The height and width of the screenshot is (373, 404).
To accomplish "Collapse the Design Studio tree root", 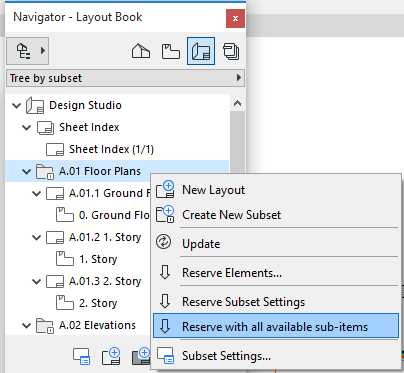I will pyautogui.click(x=16, y=106).
